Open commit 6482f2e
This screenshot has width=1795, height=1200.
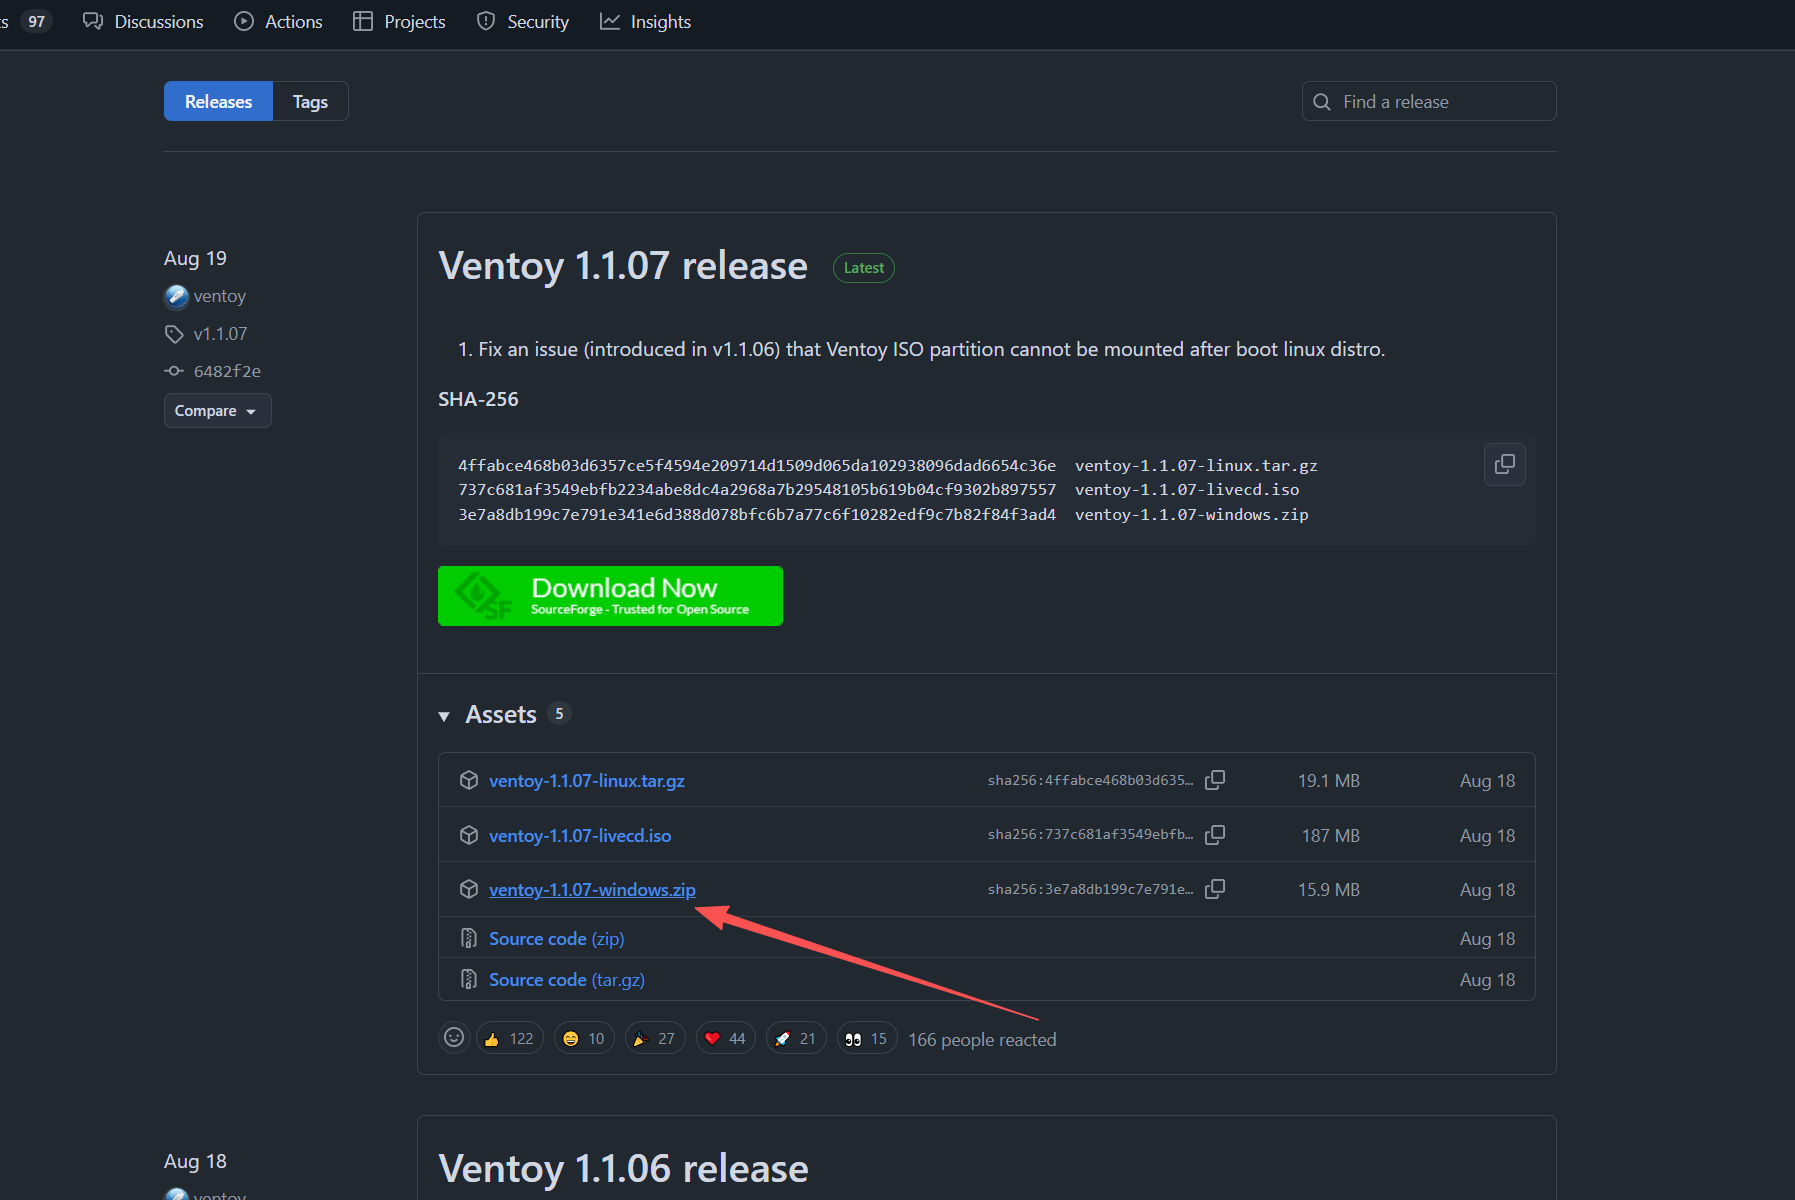click(227, 371)
